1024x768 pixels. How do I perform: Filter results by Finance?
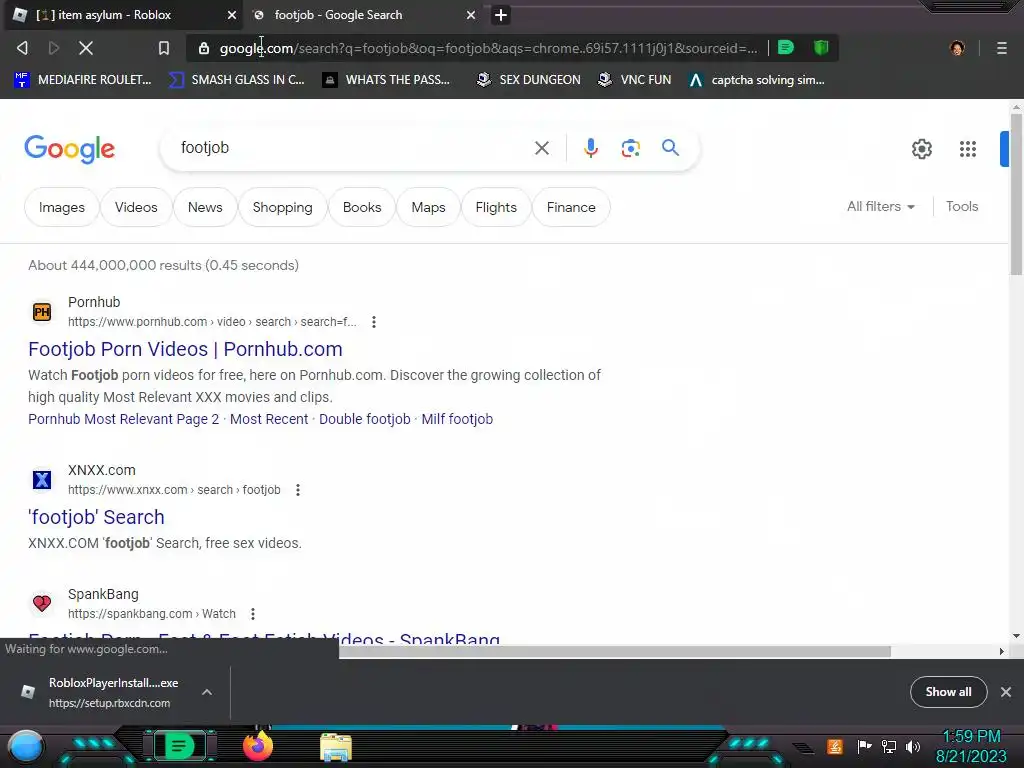(571, 207)
